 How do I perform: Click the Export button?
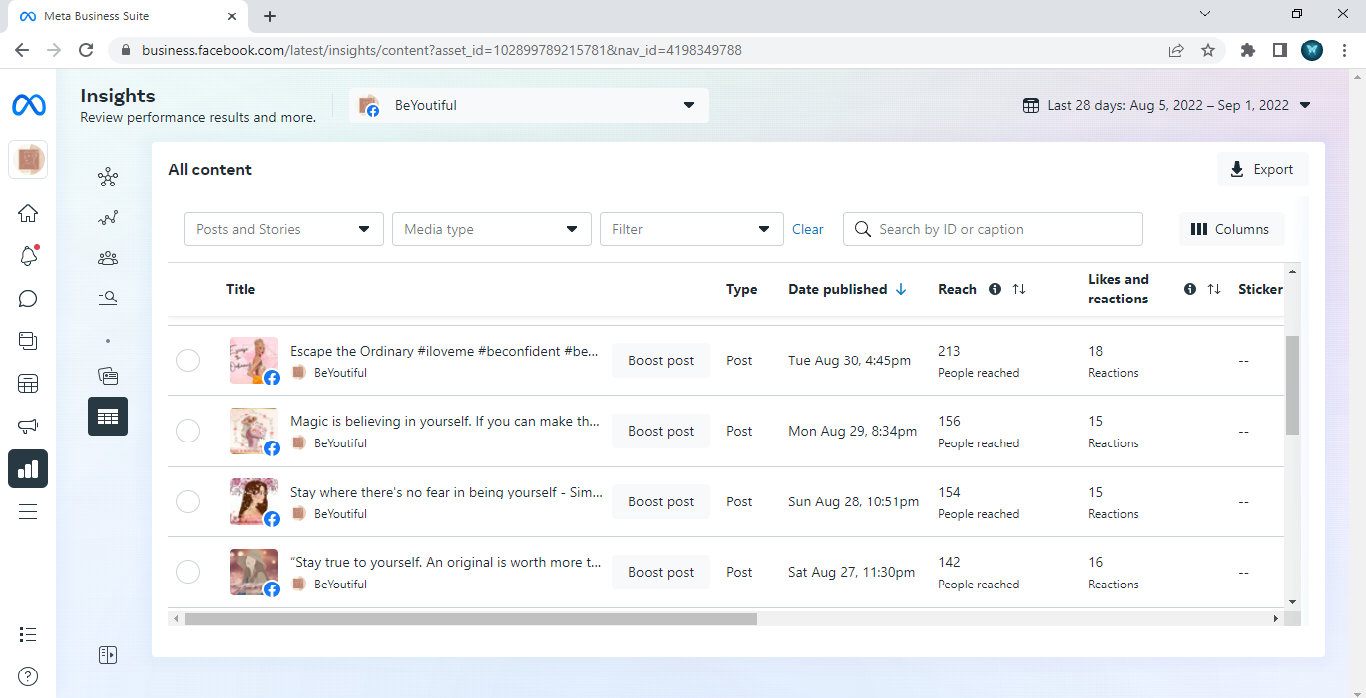[x=1262, y=169]
